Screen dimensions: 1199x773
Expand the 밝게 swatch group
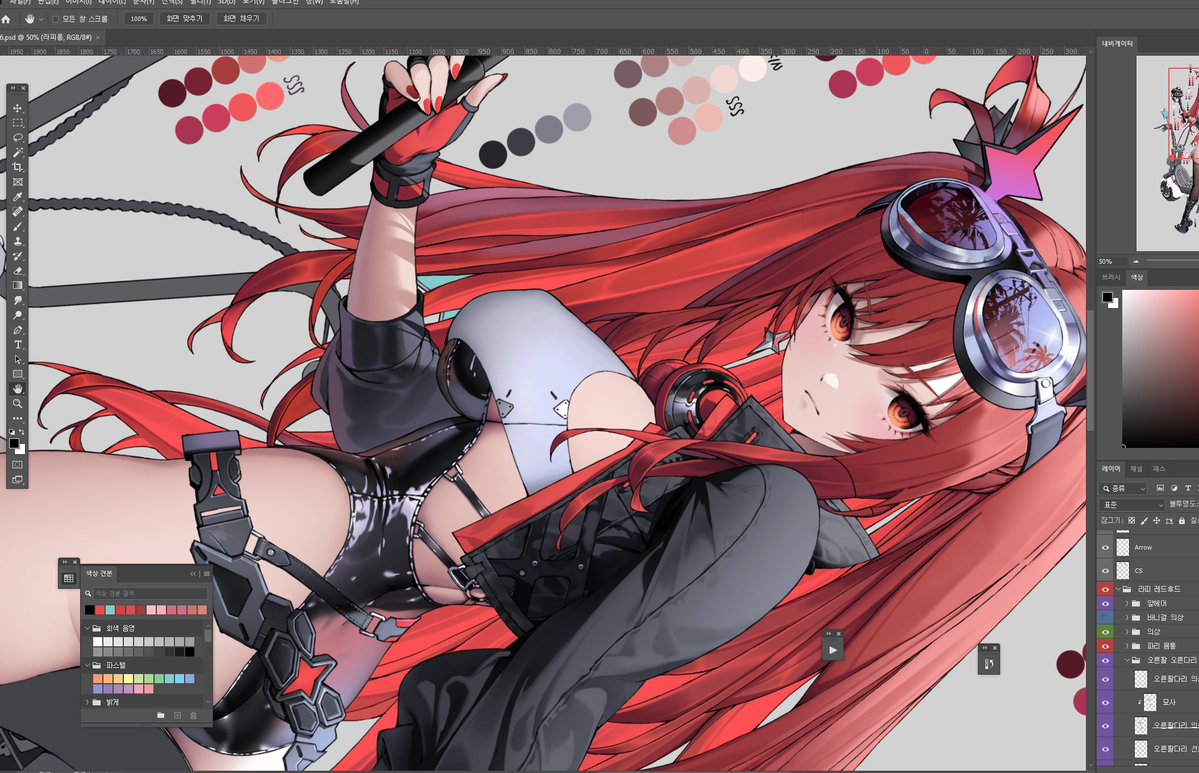tap(87, 702)
